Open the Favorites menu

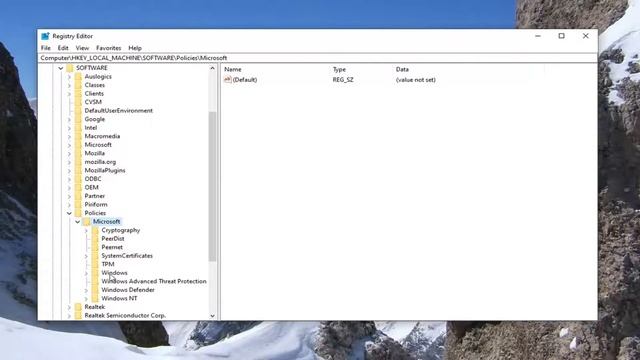[109, 48]
